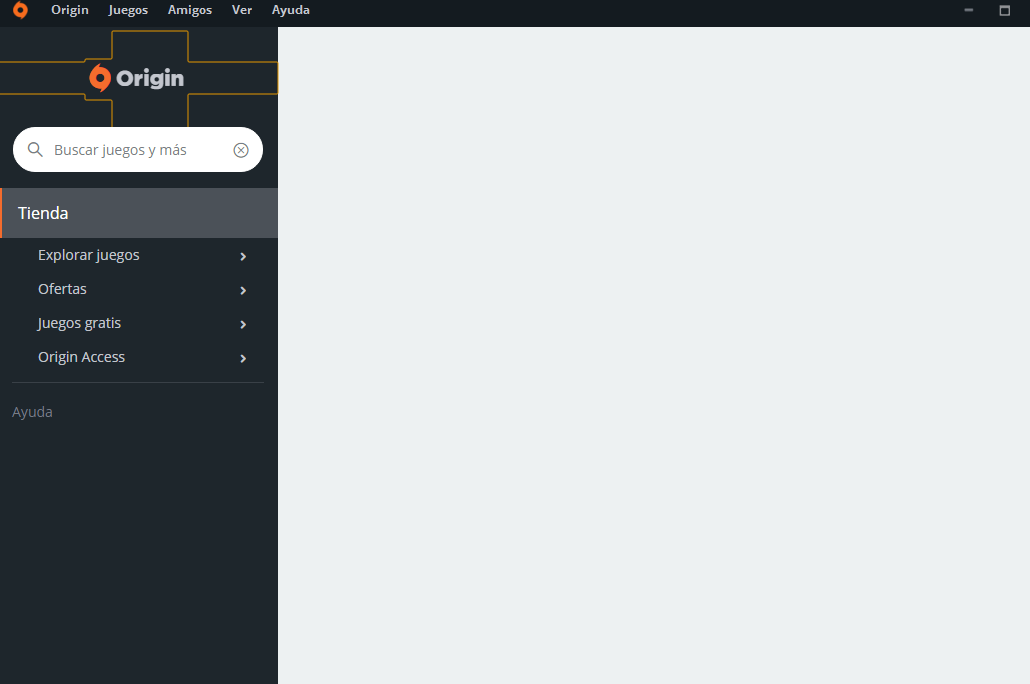
Task: Open Juegos gratis in the sidebar
Action: point(79,323)
